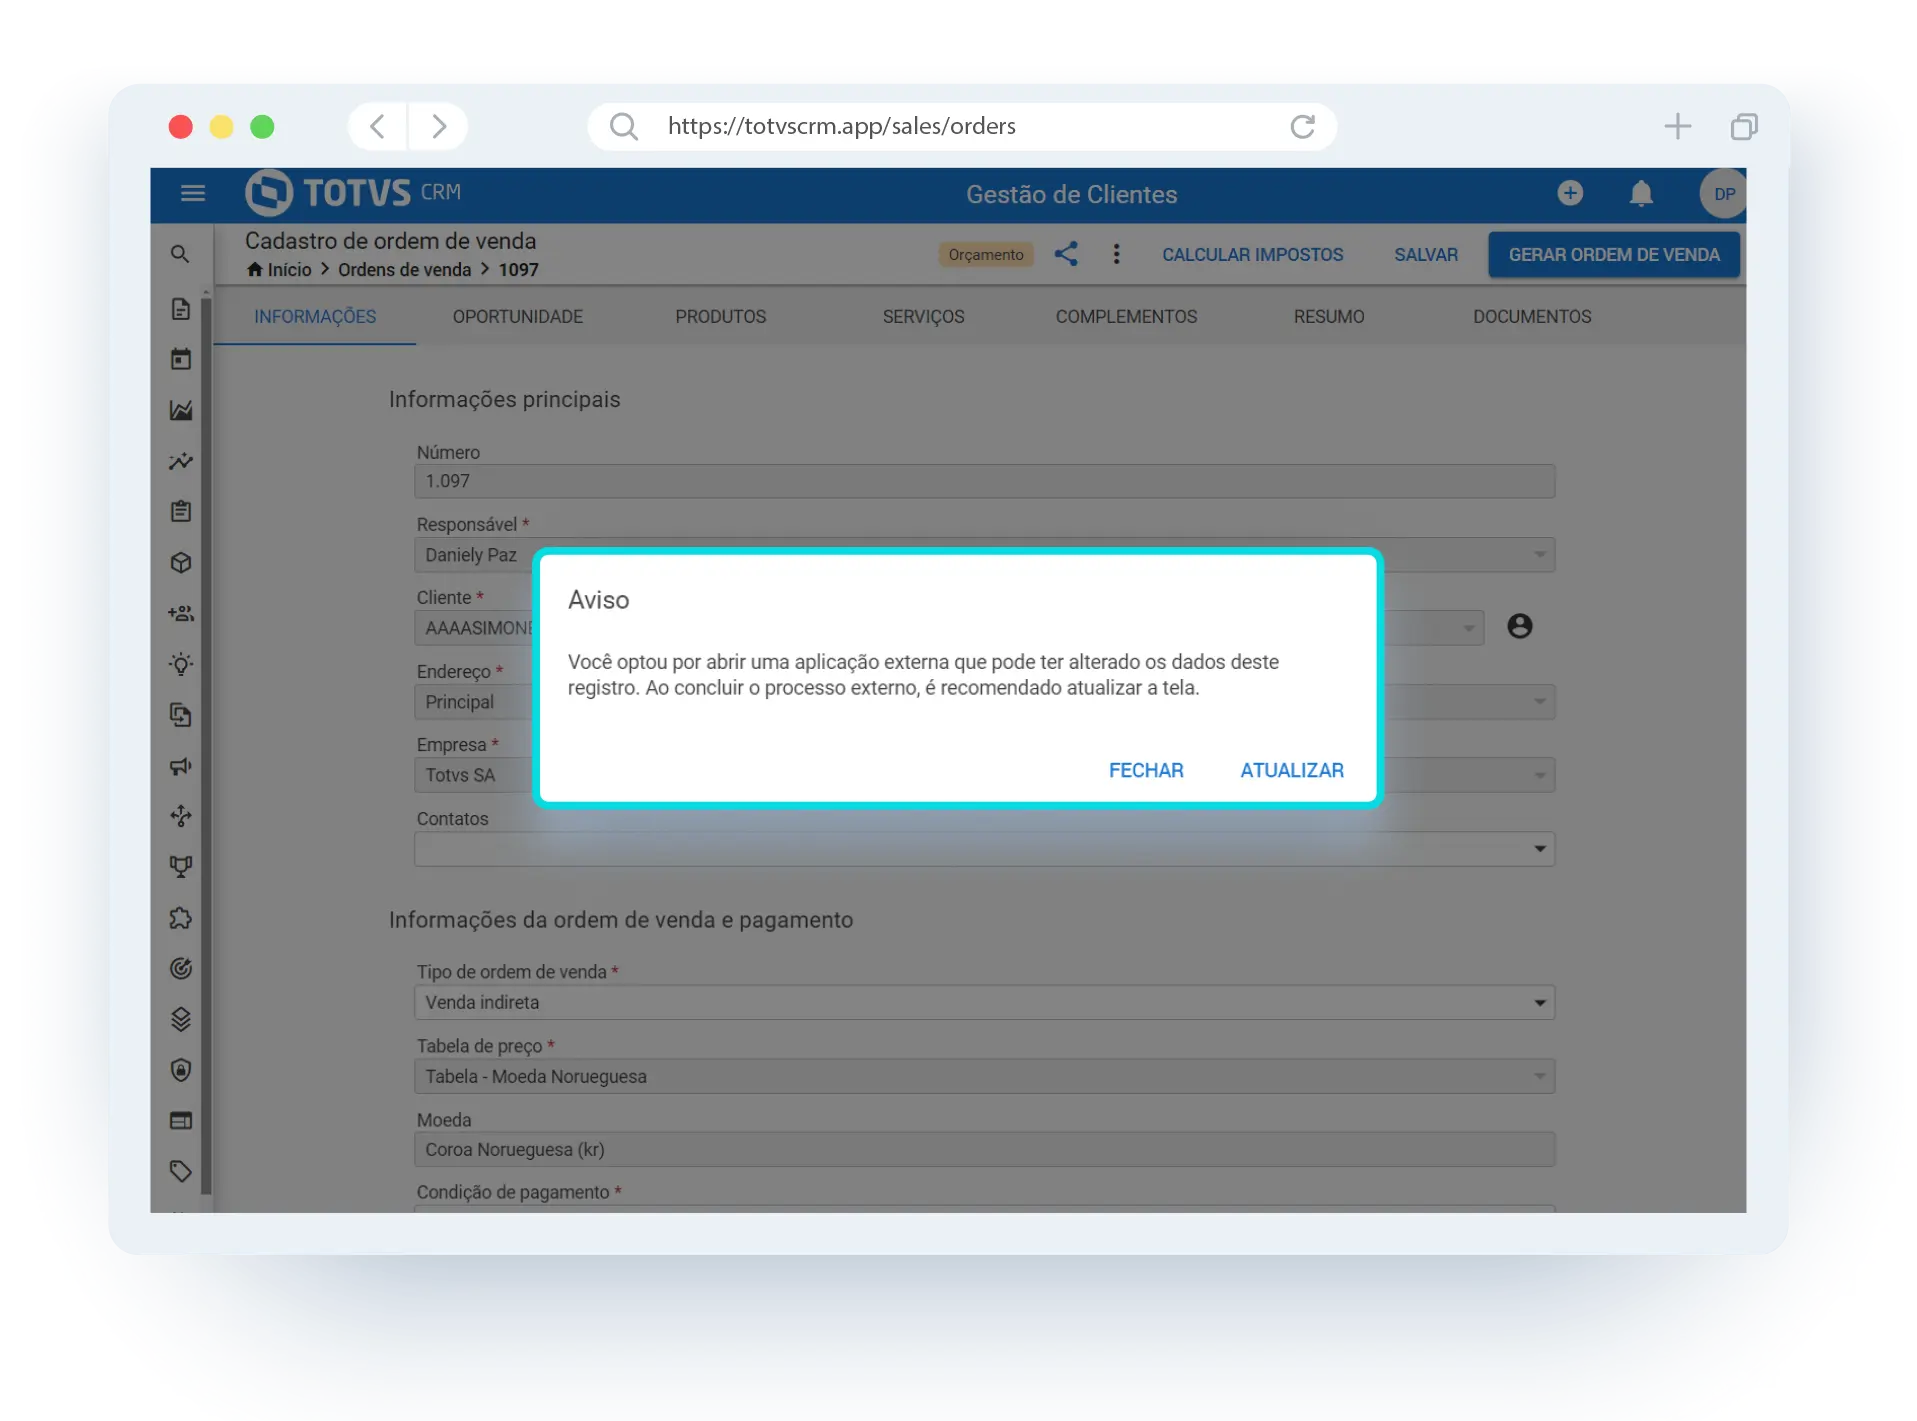Go to Ordens de venda breadcrumb
The height and width of the screenshot is (1421, 1917).
tap(404, 269)
